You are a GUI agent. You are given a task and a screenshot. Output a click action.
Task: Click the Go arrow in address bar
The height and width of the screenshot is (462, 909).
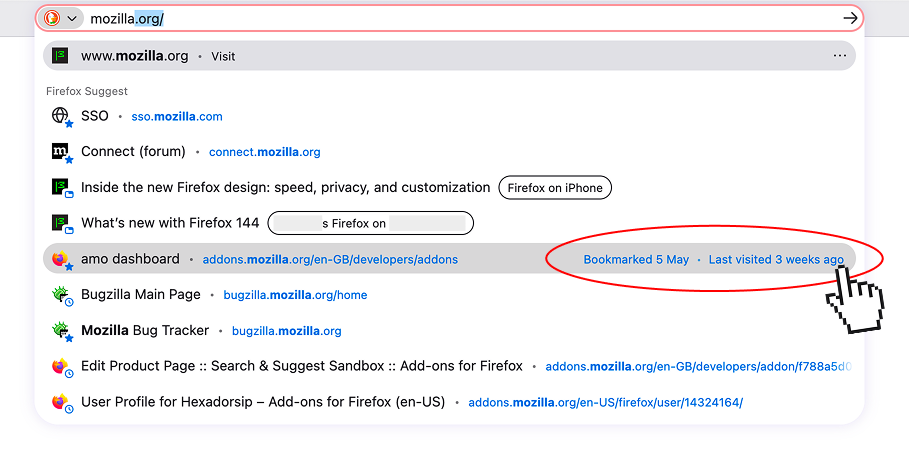pyautogui.click(x=850, y=19)
